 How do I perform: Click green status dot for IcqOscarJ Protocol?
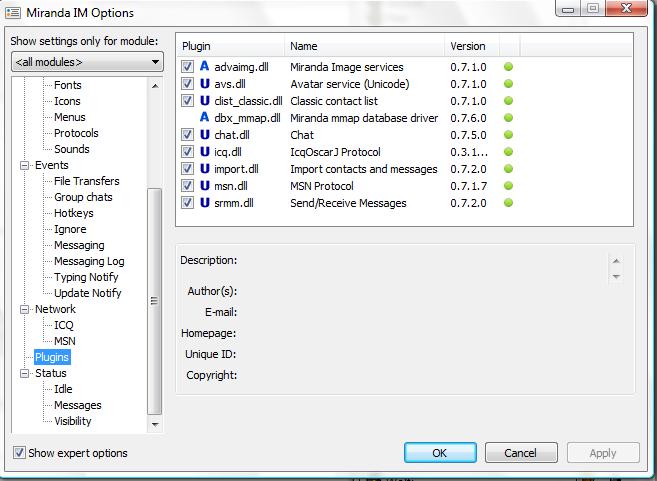tap(508, 152)
